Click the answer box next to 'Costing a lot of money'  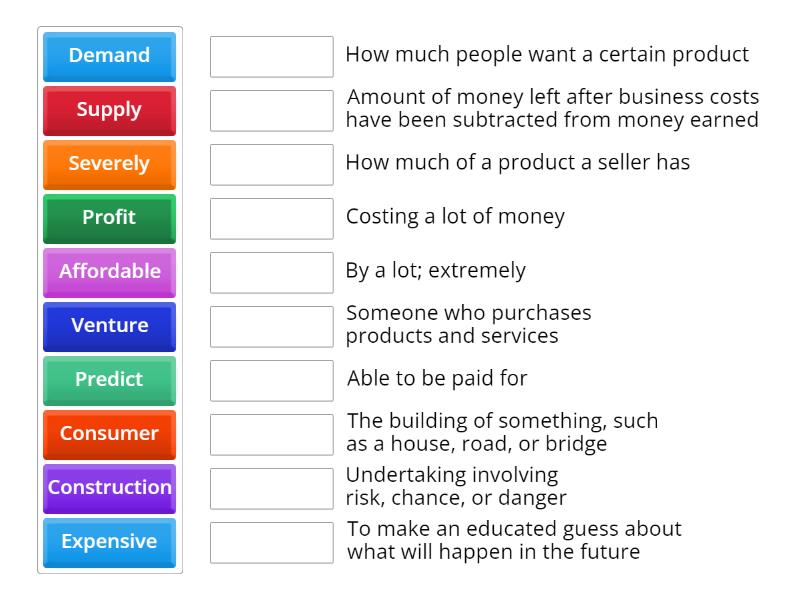point(271,216)
